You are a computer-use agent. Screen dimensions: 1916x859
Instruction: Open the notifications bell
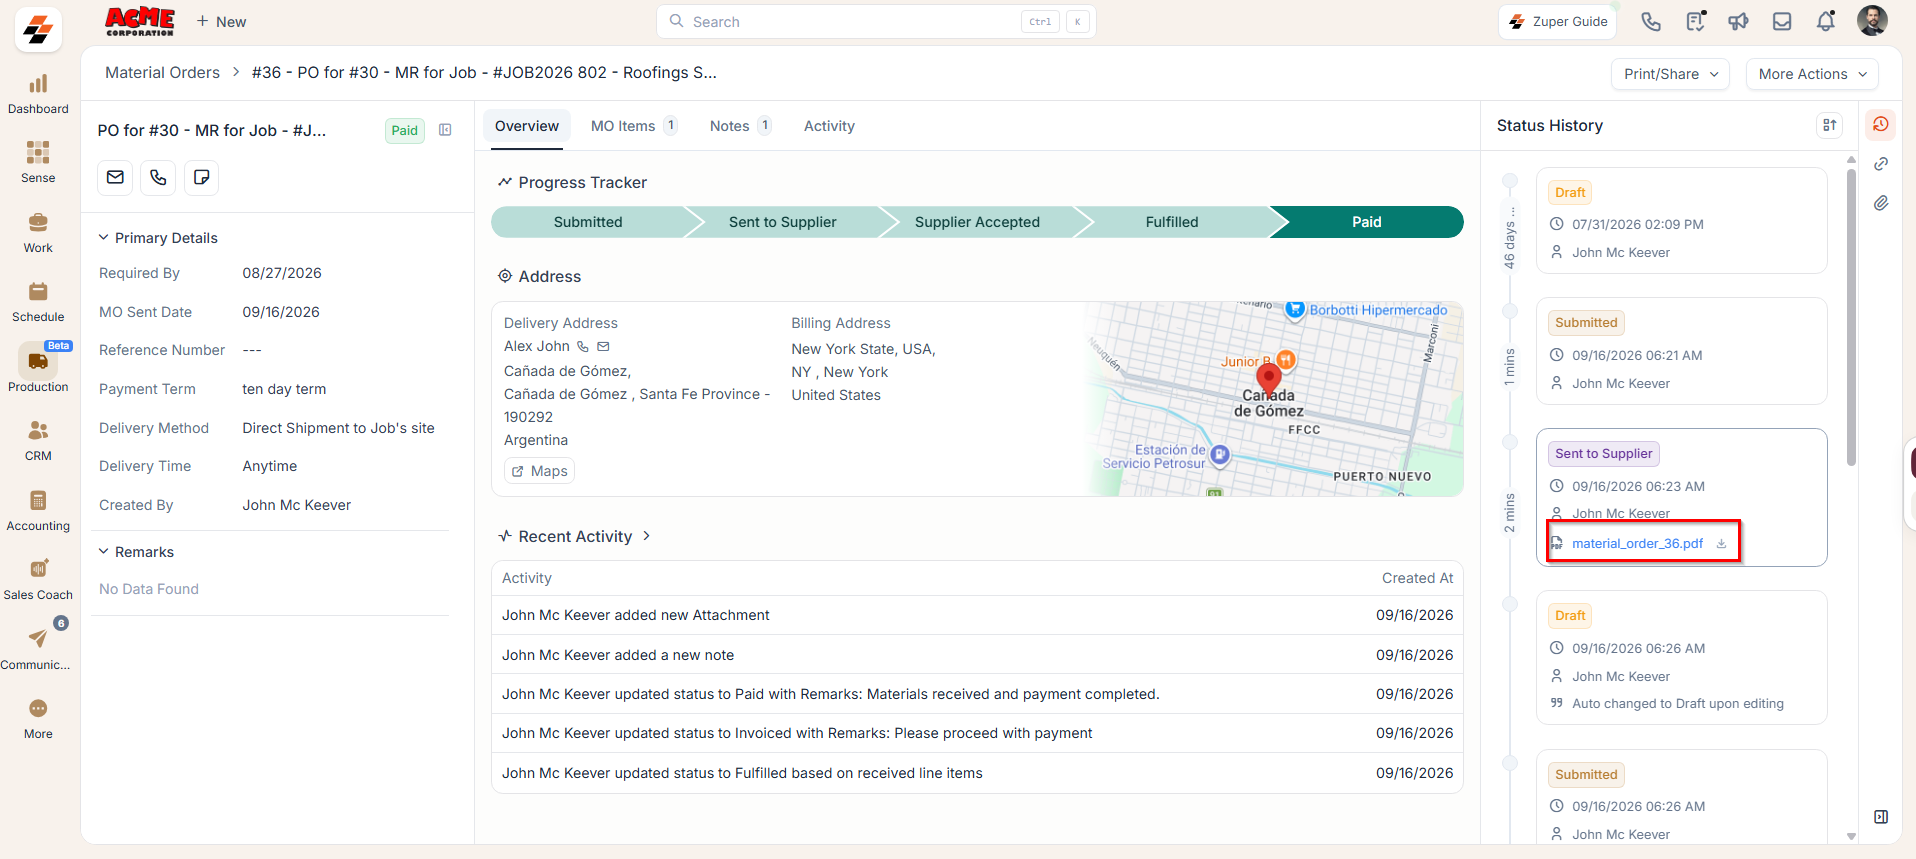[1826, 21]
